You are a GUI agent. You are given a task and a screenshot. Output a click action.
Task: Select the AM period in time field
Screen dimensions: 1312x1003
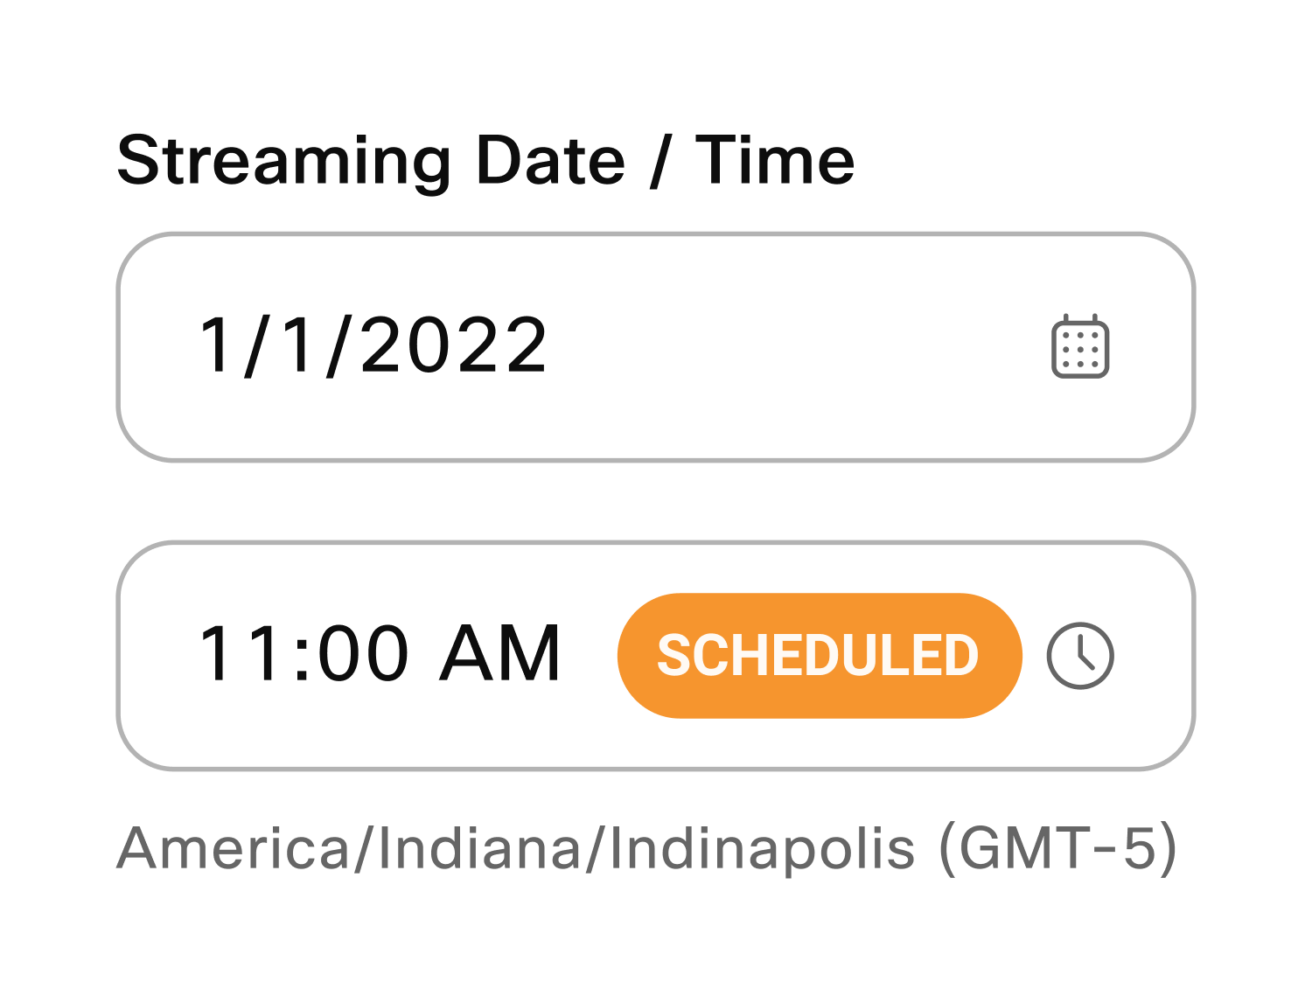point(501,654)
